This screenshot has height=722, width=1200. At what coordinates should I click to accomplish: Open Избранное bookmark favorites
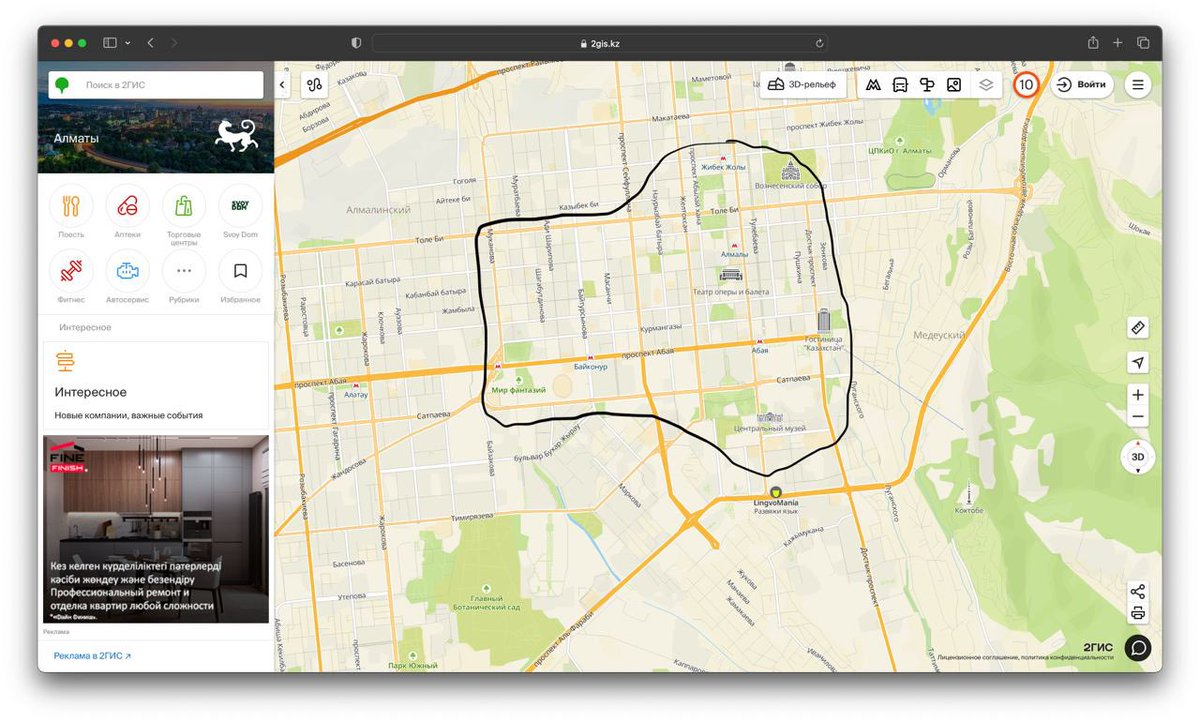click(x=240, y=271)
